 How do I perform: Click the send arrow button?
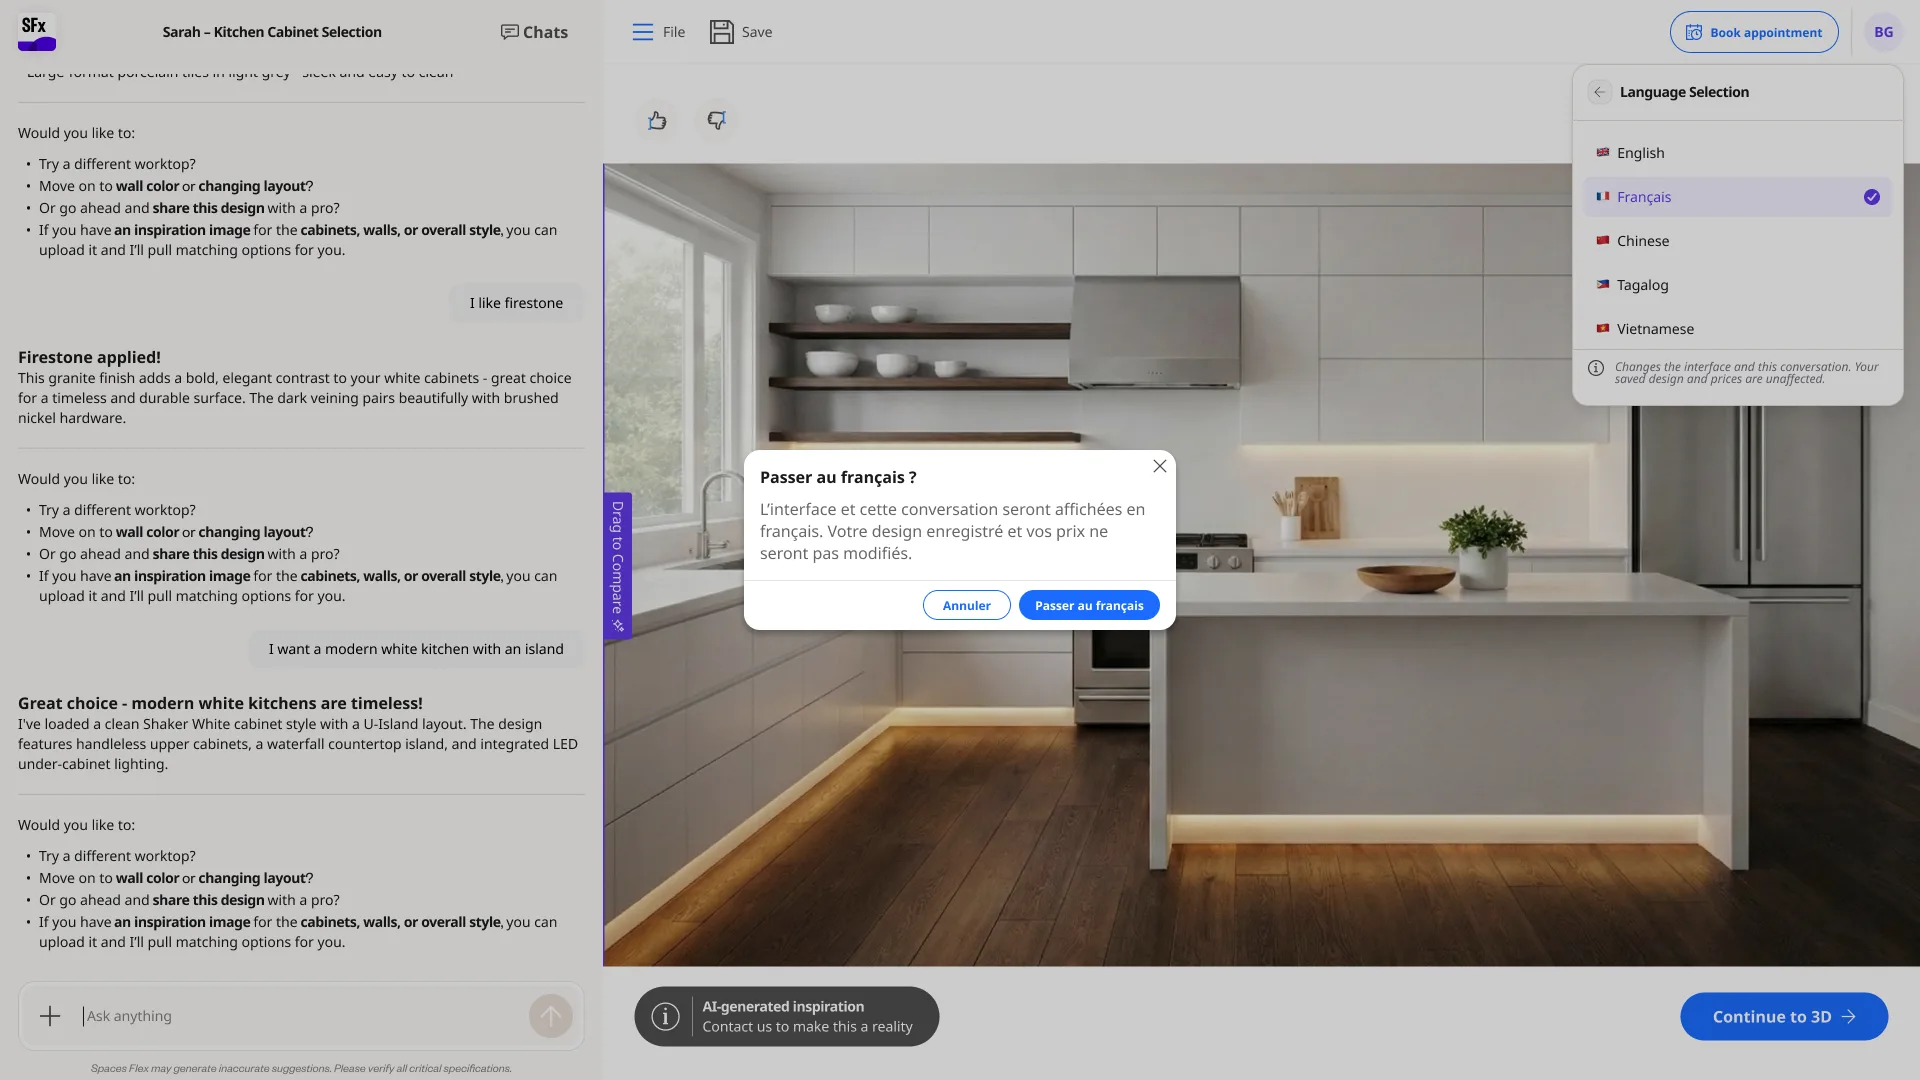[550, 1016]
